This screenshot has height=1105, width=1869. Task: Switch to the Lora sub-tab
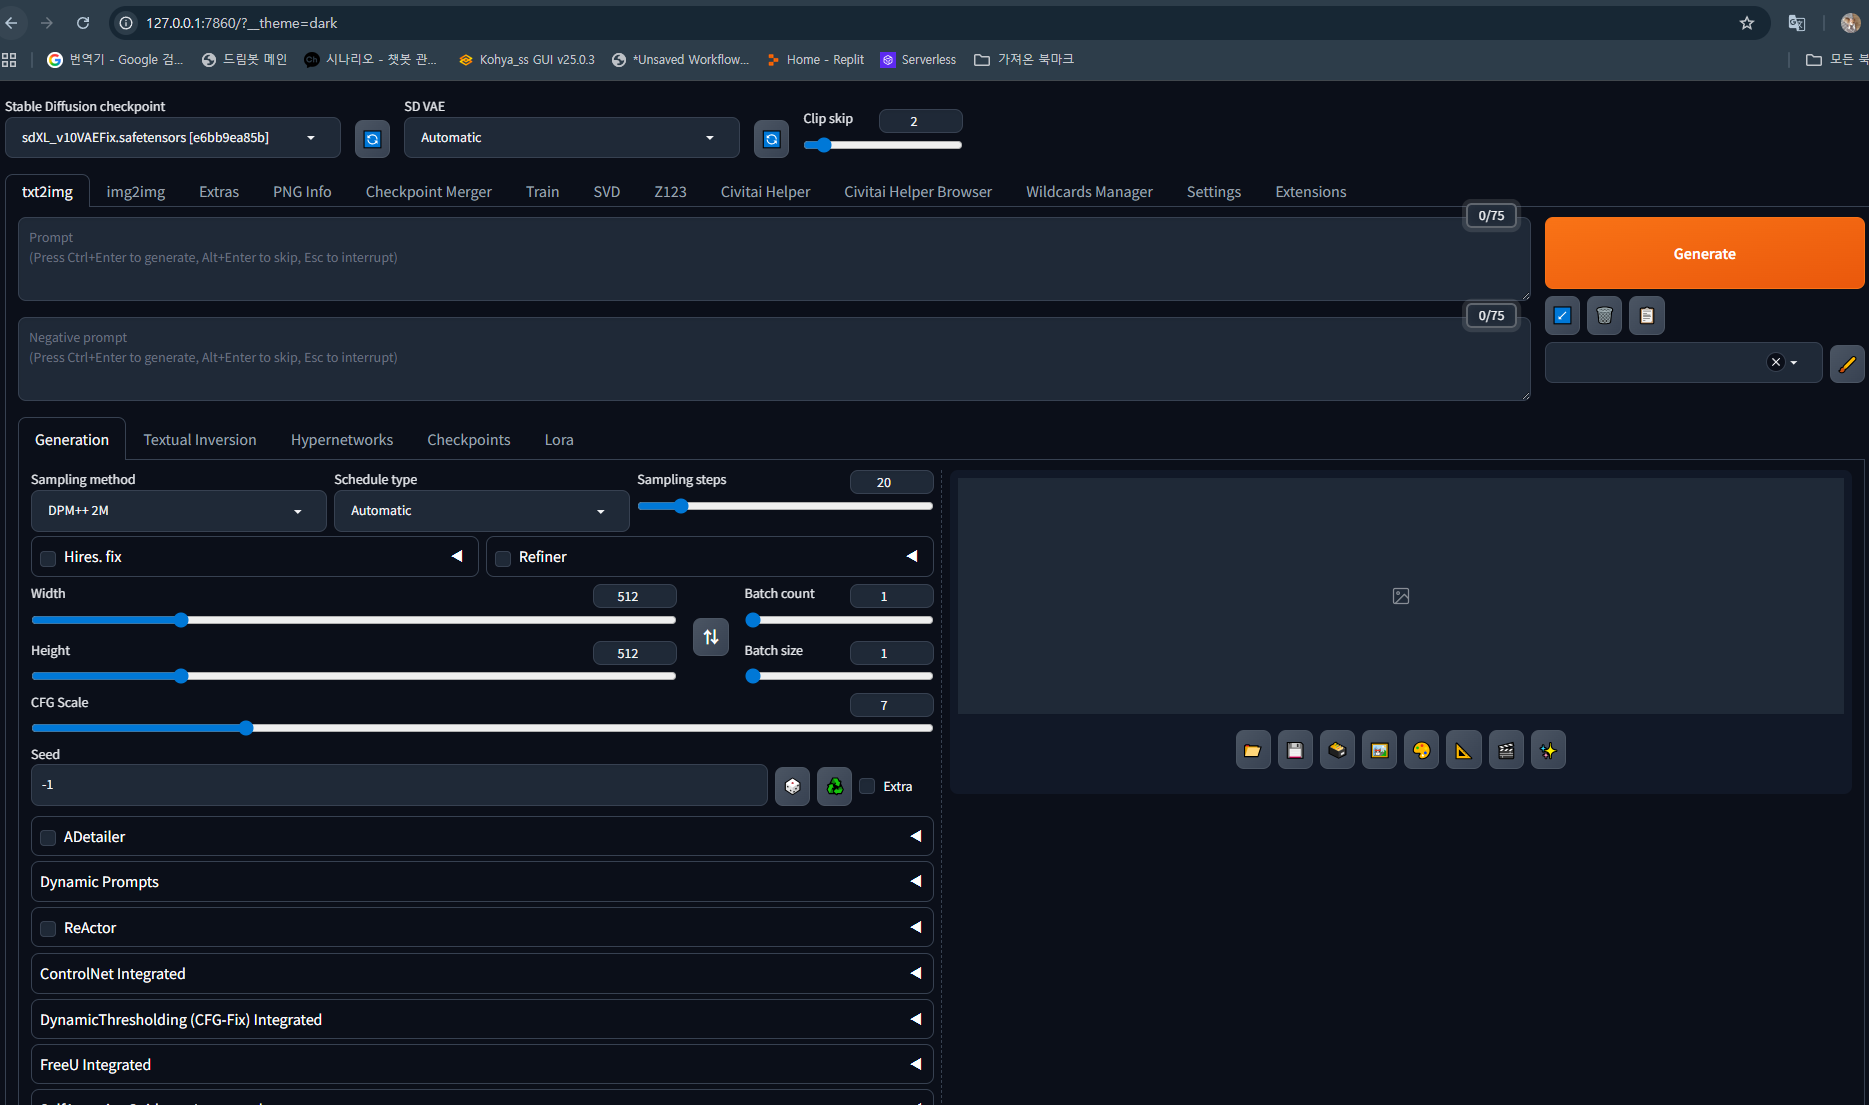tap(559, 440)
